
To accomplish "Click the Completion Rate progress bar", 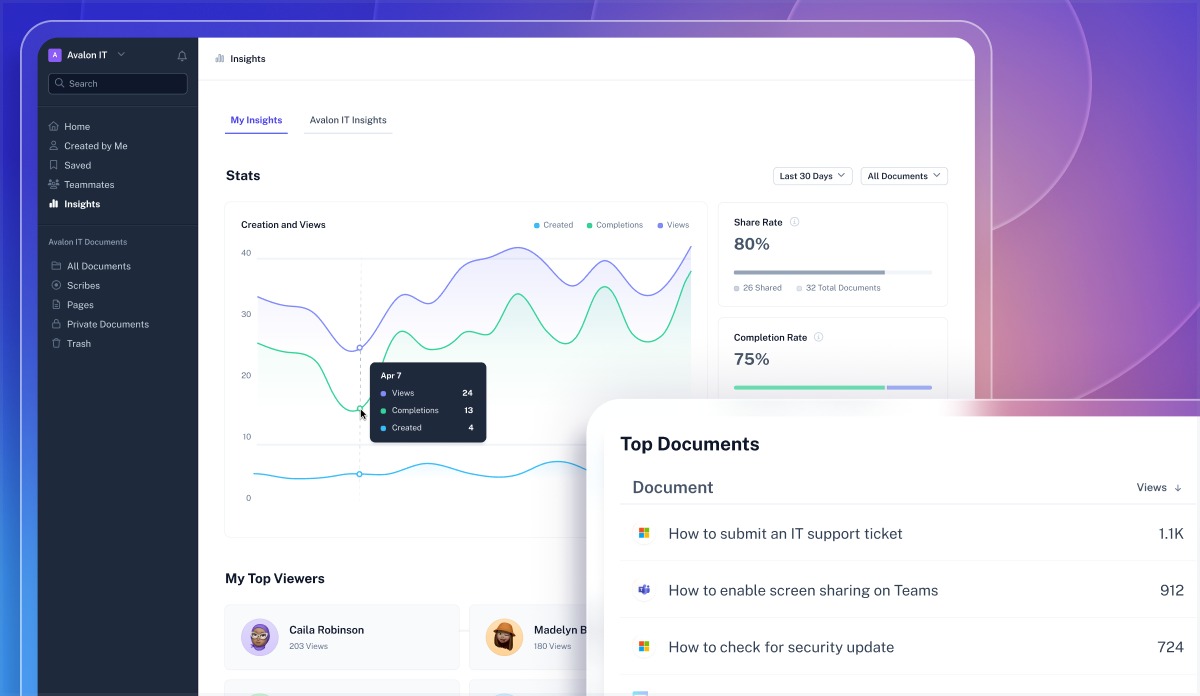I will click(833, 387).
